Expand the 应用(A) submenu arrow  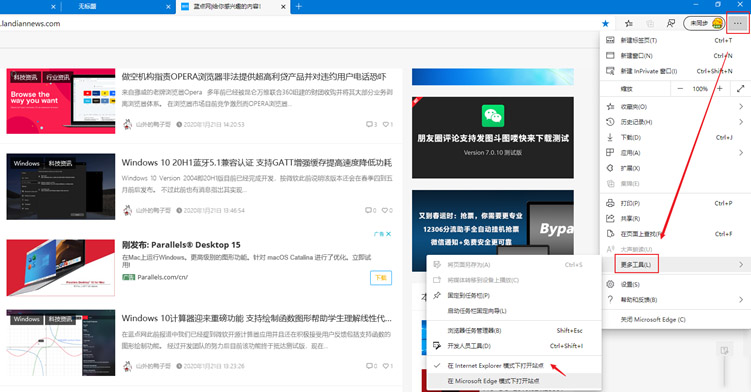tap(741, 153)
